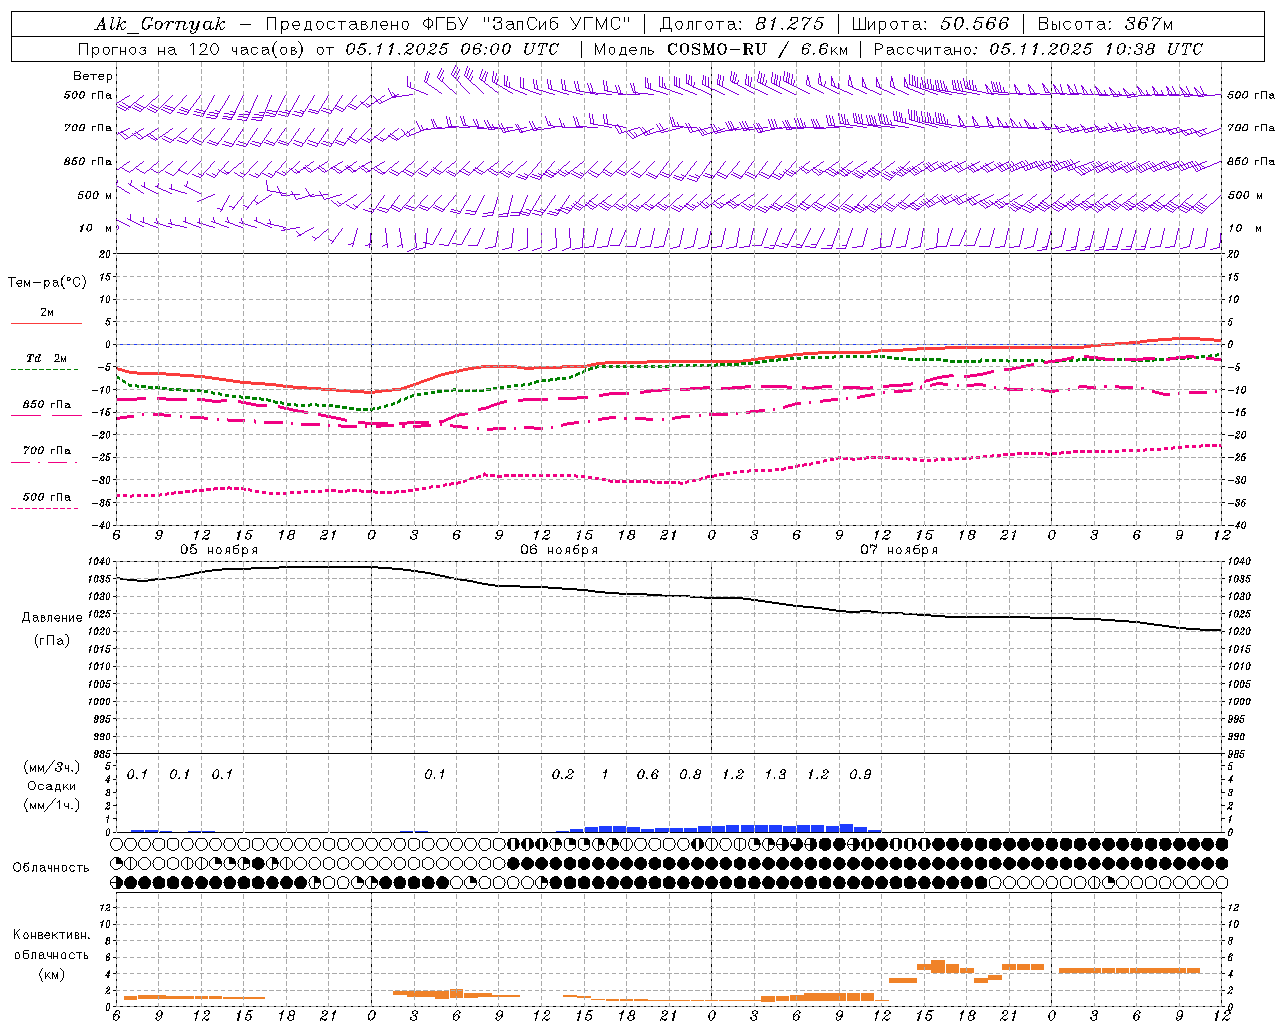Click the Давление pressure panel label

[52, 618]
